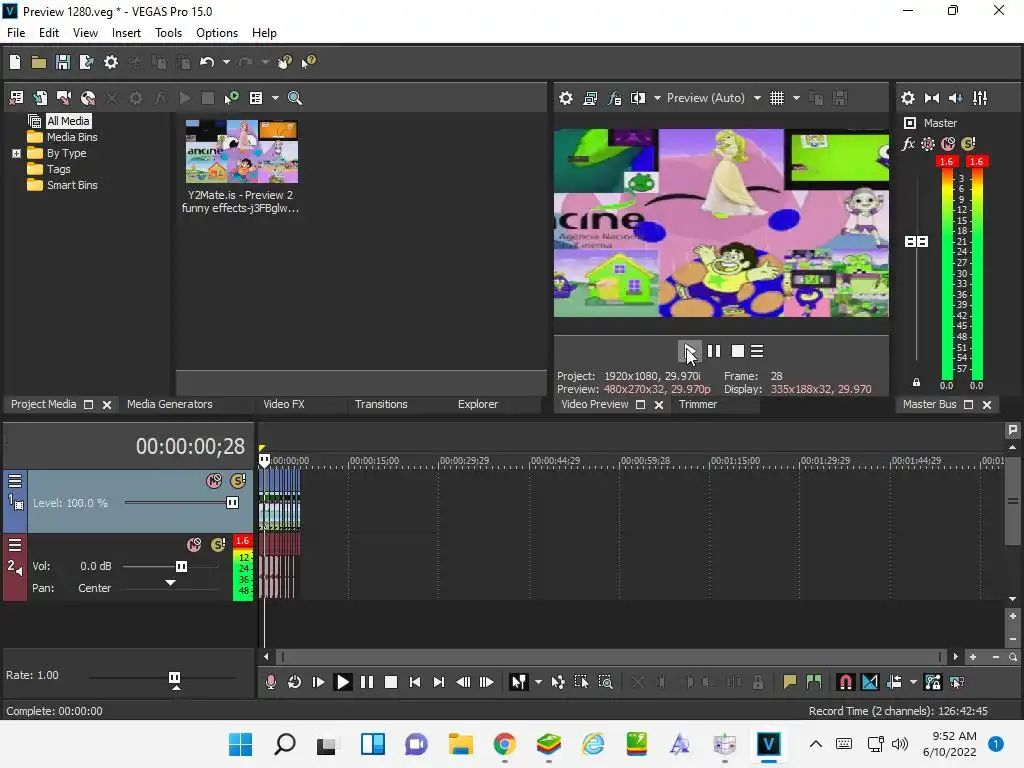Click Play on the timeline transport bar

(342, 682)
